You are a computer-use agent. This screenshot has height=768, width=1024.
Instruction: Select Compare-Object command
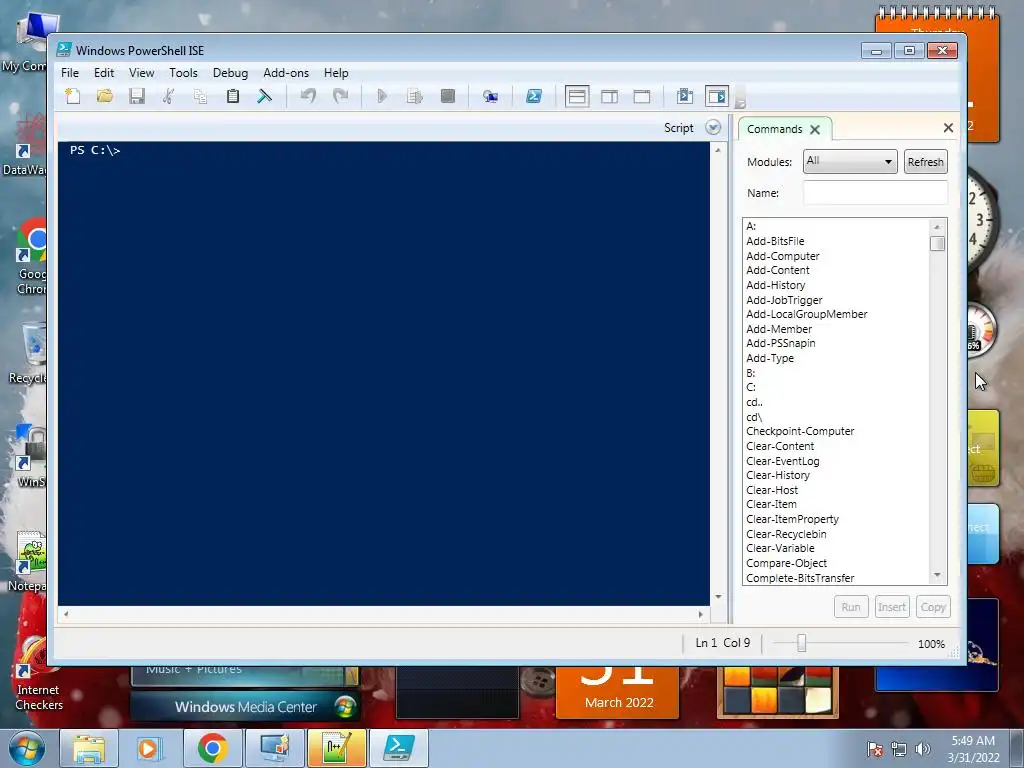coord(786,563)
